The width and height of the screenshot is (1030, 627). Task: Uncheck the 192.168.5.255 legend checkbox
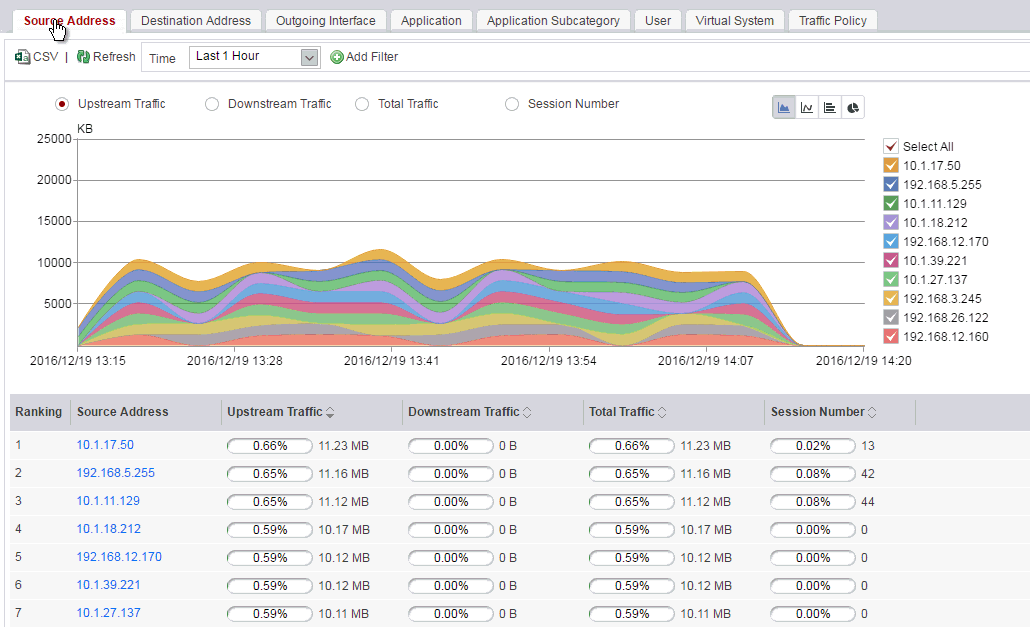pyautogui.click(x=891, y=184)
